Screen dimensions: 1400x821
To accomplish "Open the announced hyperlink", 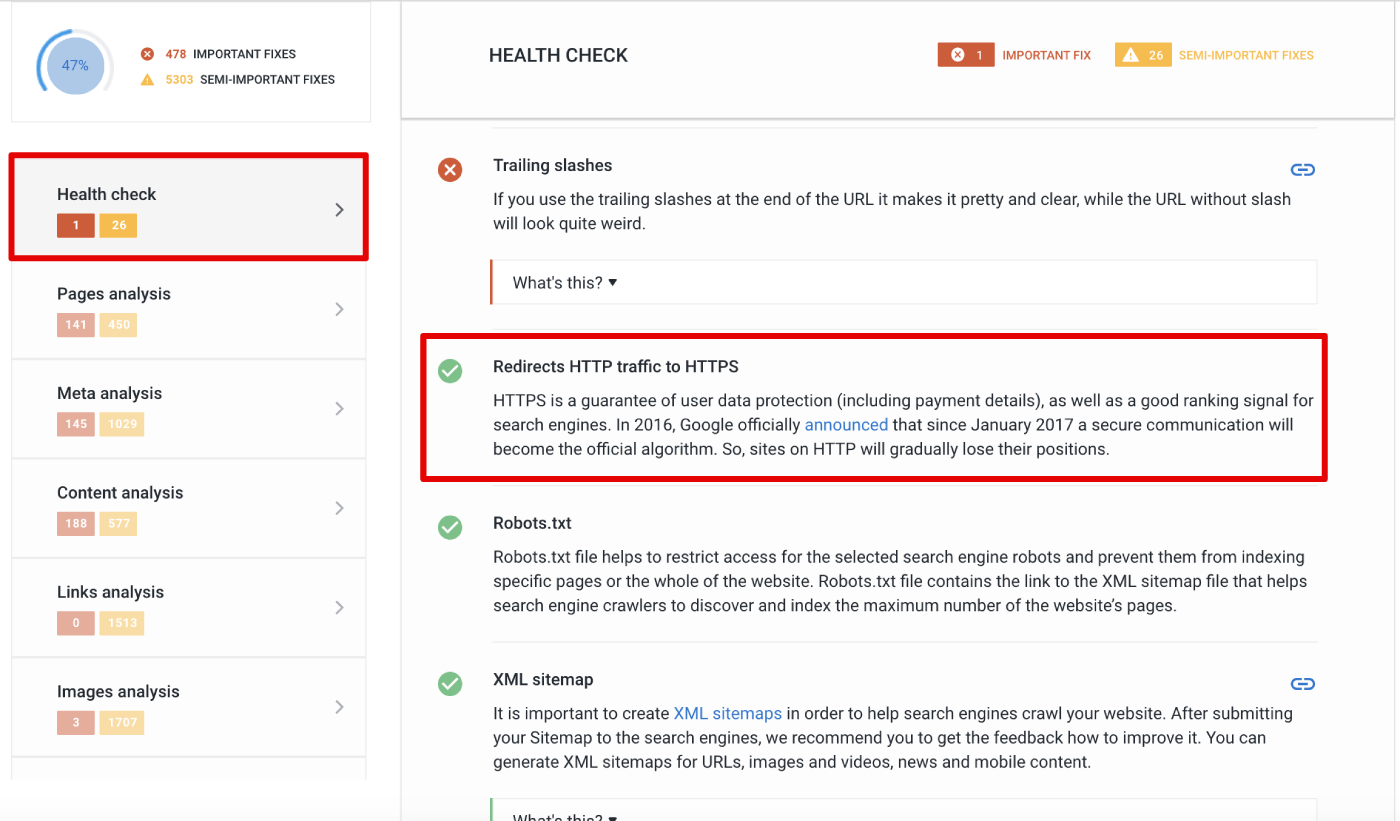I will (846, 425).
